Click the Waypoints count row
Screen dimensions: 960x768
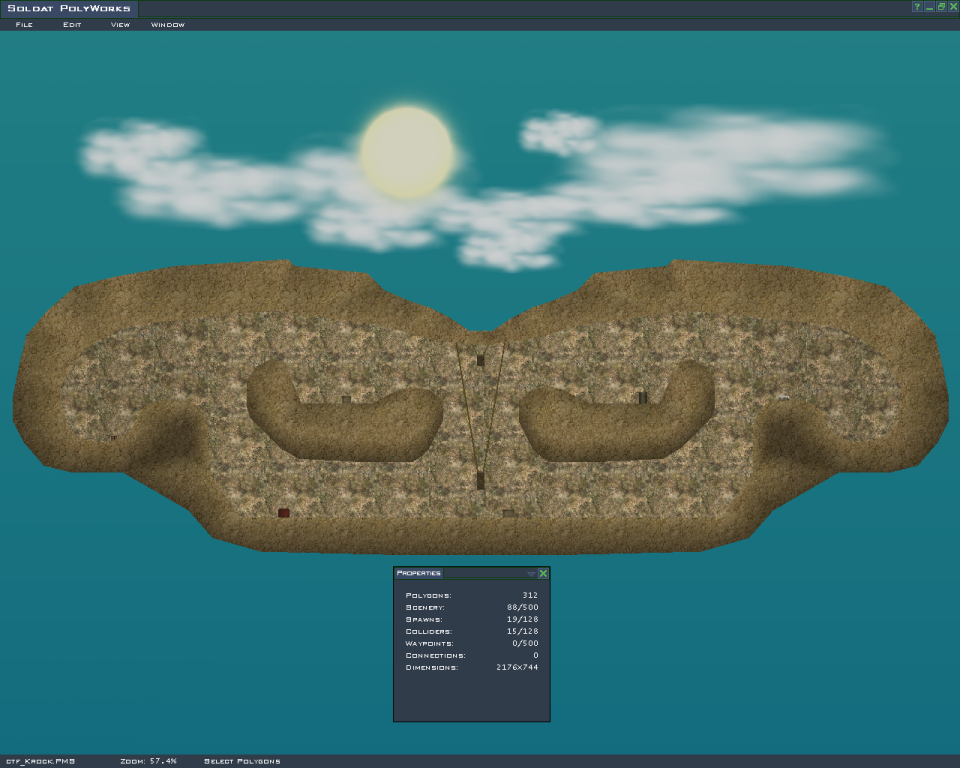pos(471,643)
